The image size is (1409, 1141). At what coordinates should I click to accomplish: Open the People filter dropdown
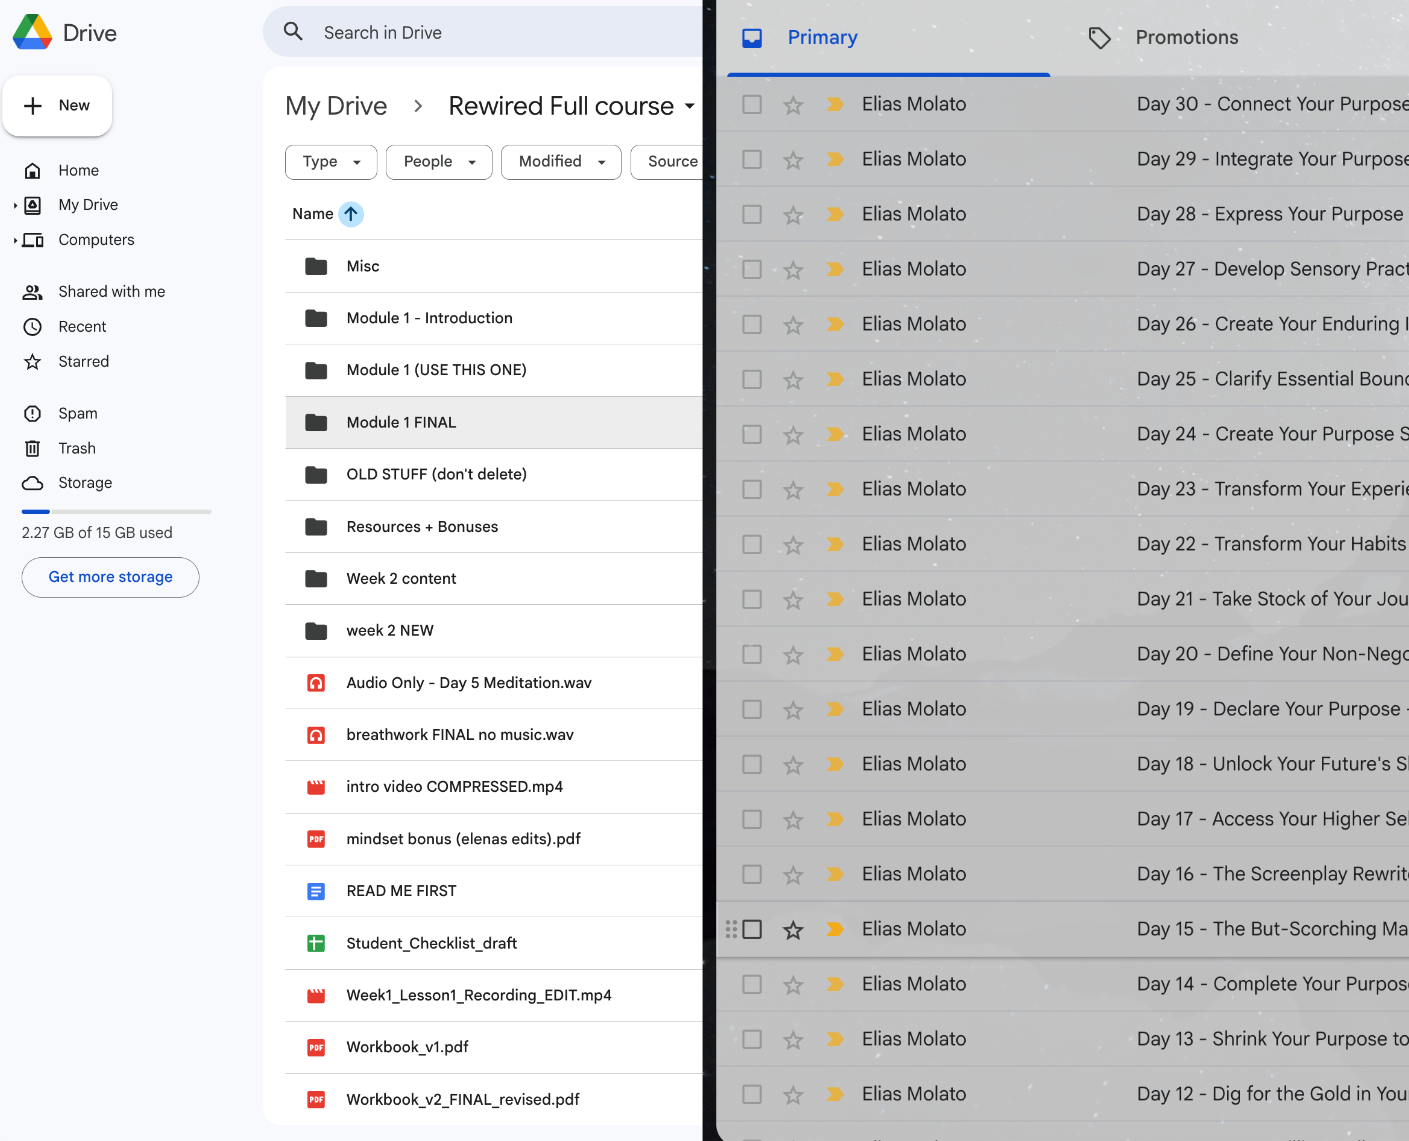click(439, 162)
